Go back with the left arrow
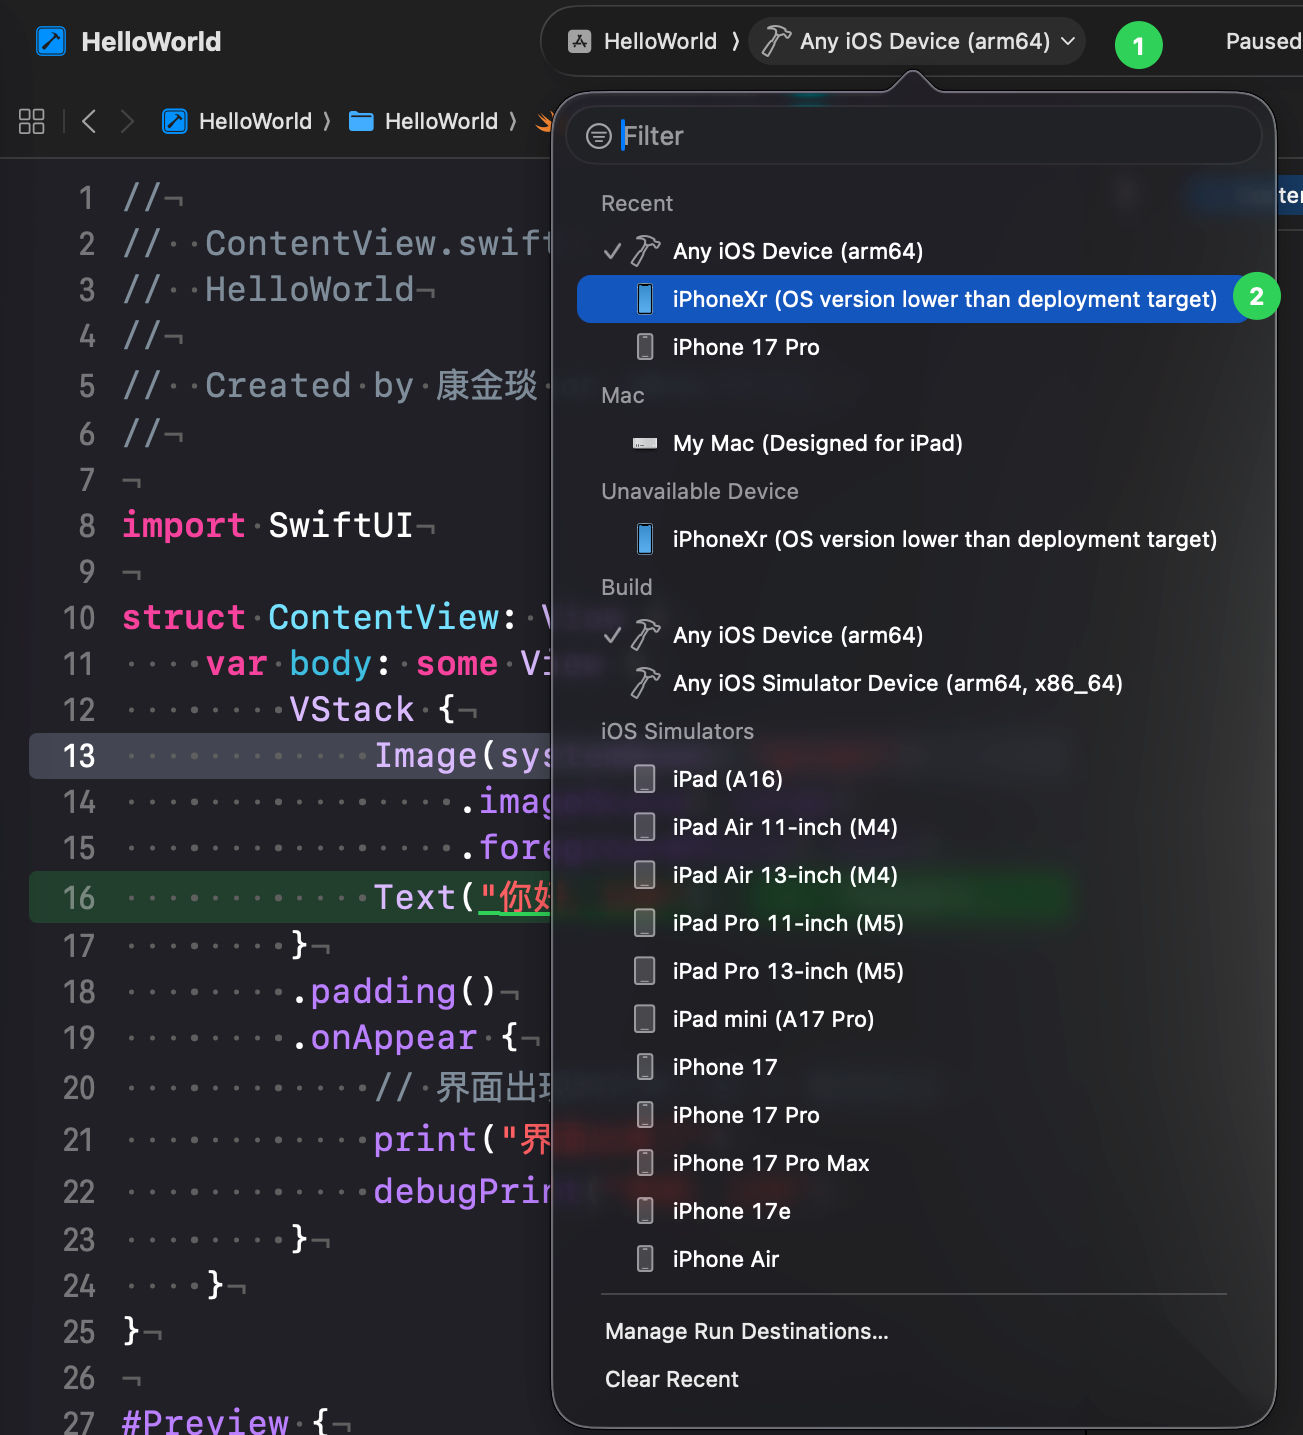Screen dimensions: 1303x1435 pyautogui.click(x=89, y=121)
